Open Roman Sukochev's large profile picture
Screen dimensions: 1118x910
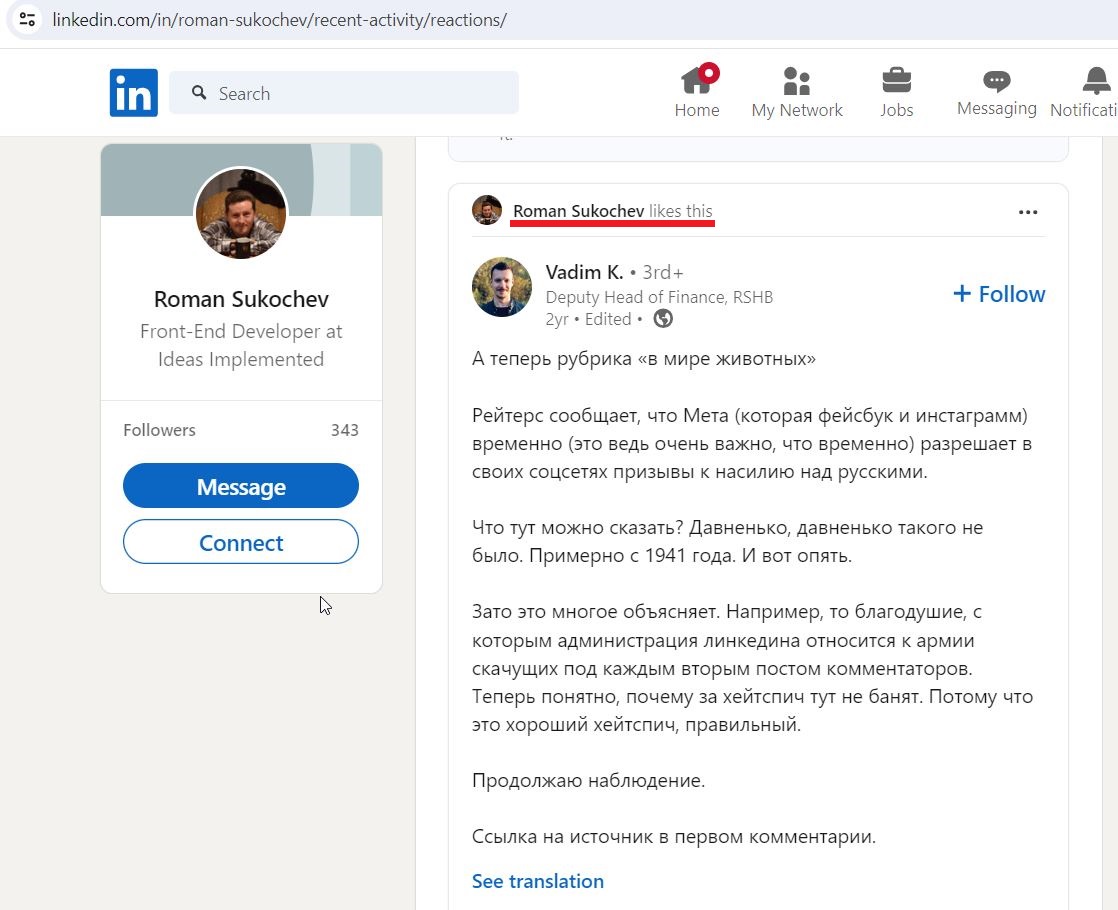coord(241,213)
